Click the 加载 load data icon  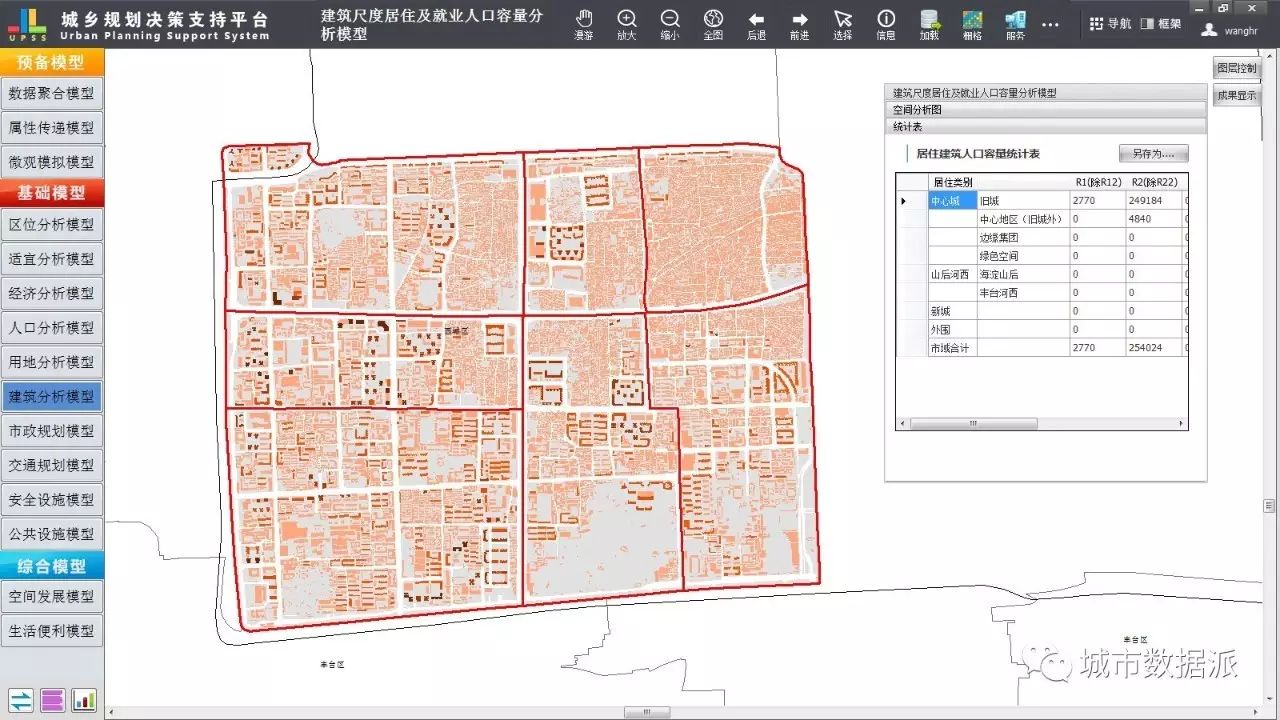(x=929, y=24)
